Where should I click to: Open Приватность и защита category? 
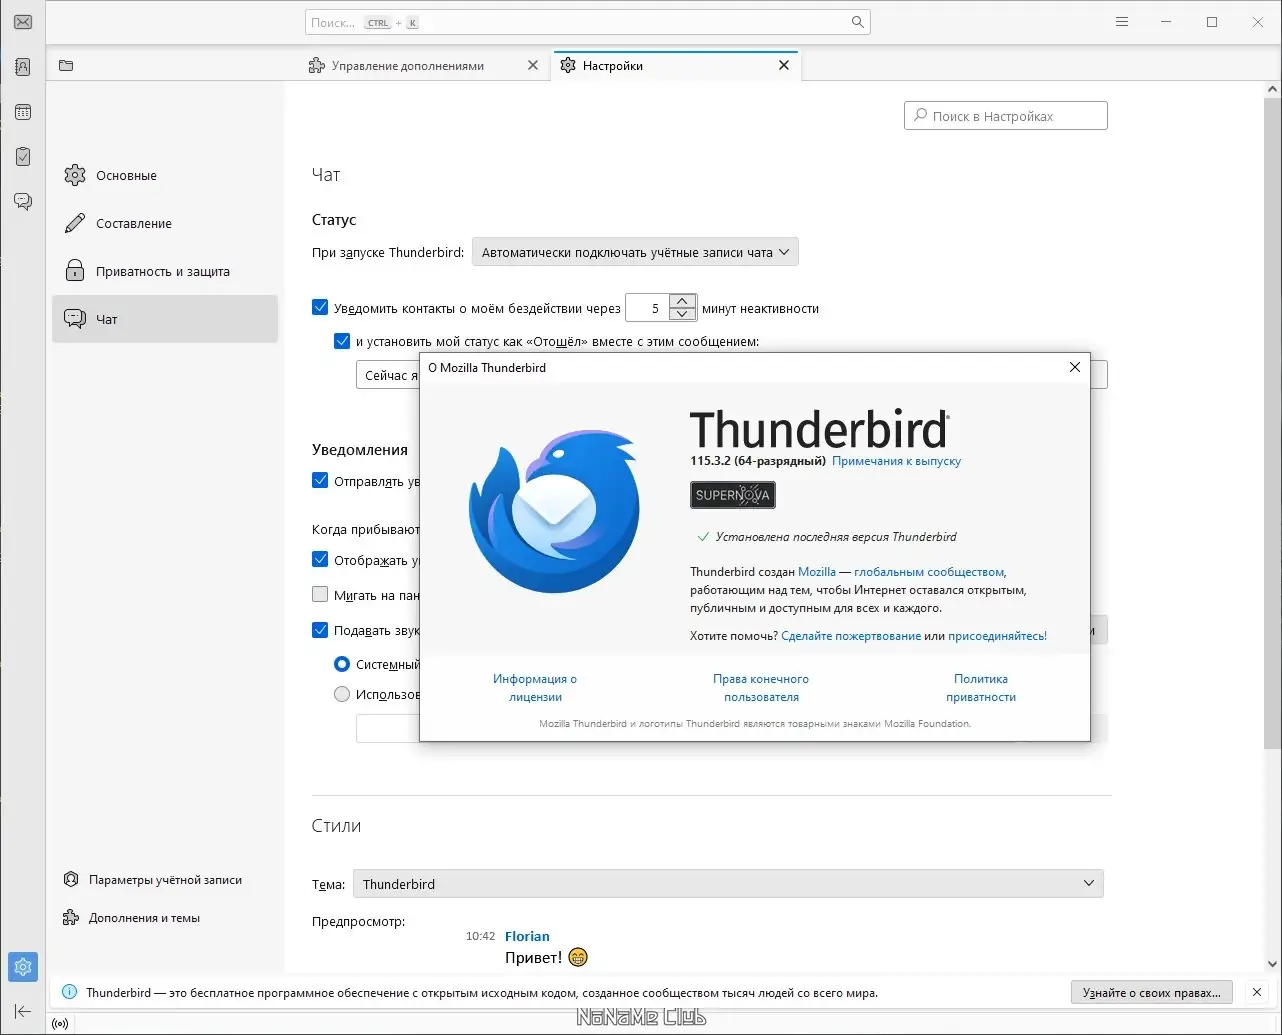[165, 272]
